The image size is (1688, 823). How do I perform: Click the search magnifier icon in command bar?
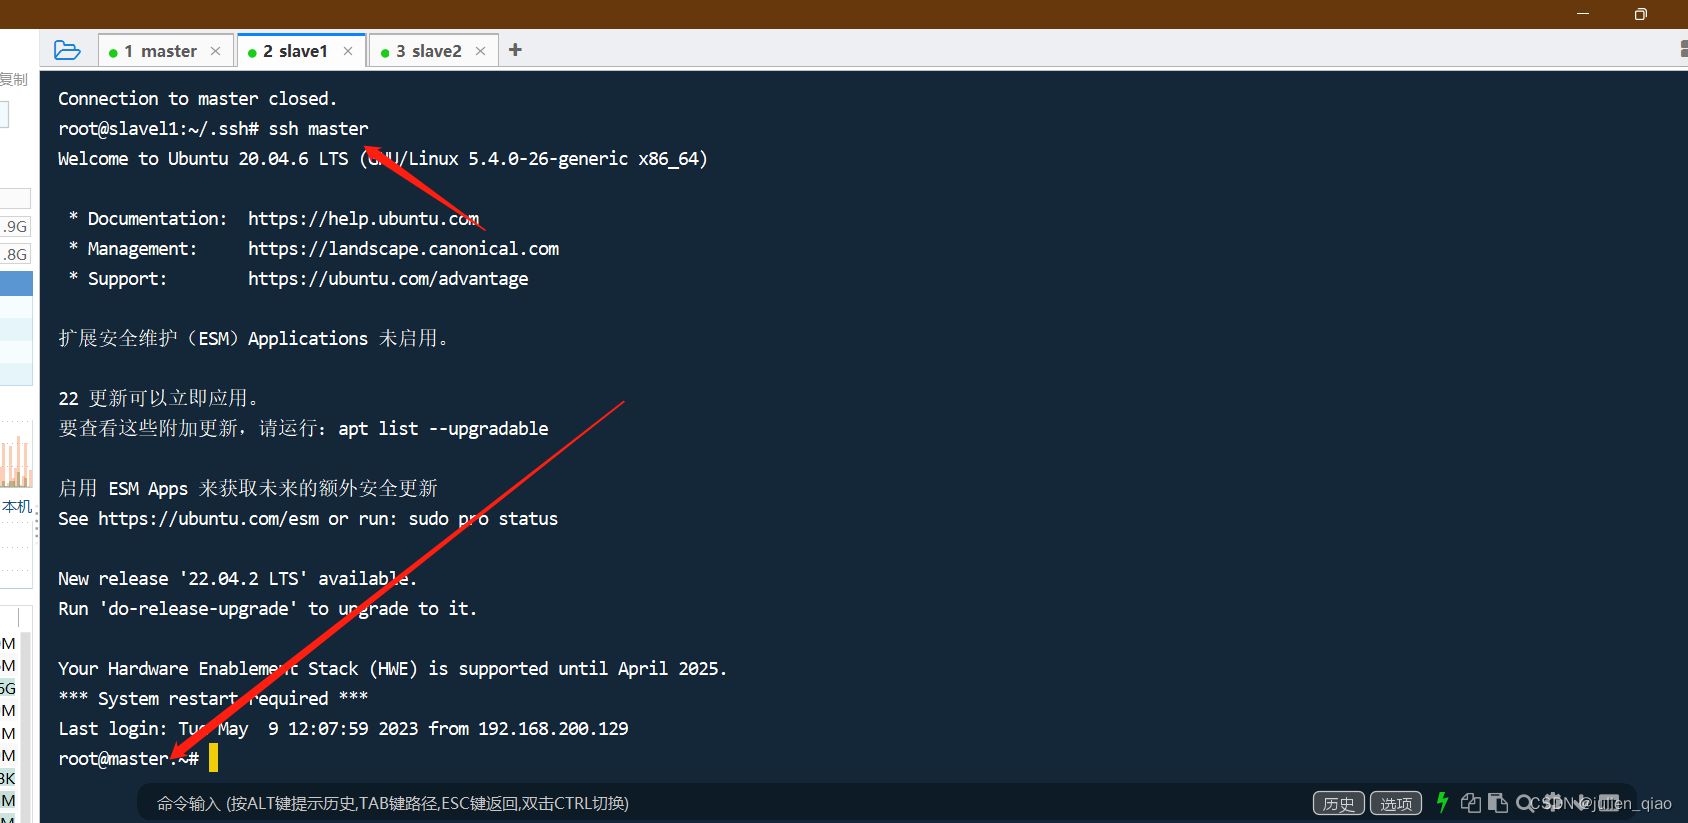coord(1524,802)
